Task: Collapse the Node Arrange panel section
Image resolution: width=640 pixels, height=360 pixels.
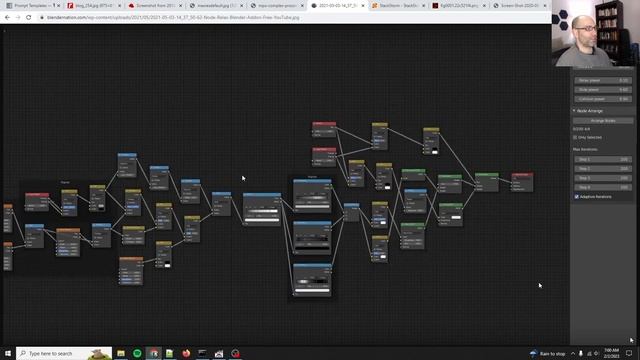Action: 574,111
